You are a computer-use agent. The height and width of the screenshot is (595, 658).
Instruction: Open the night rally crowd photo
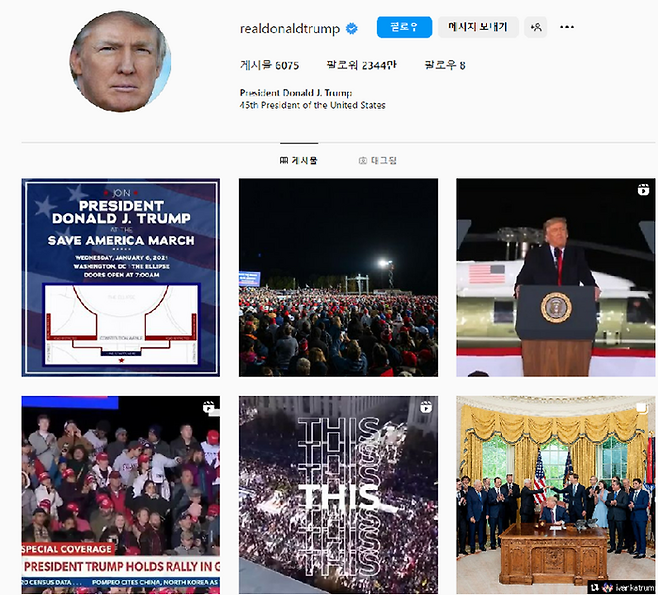point(338,277)
